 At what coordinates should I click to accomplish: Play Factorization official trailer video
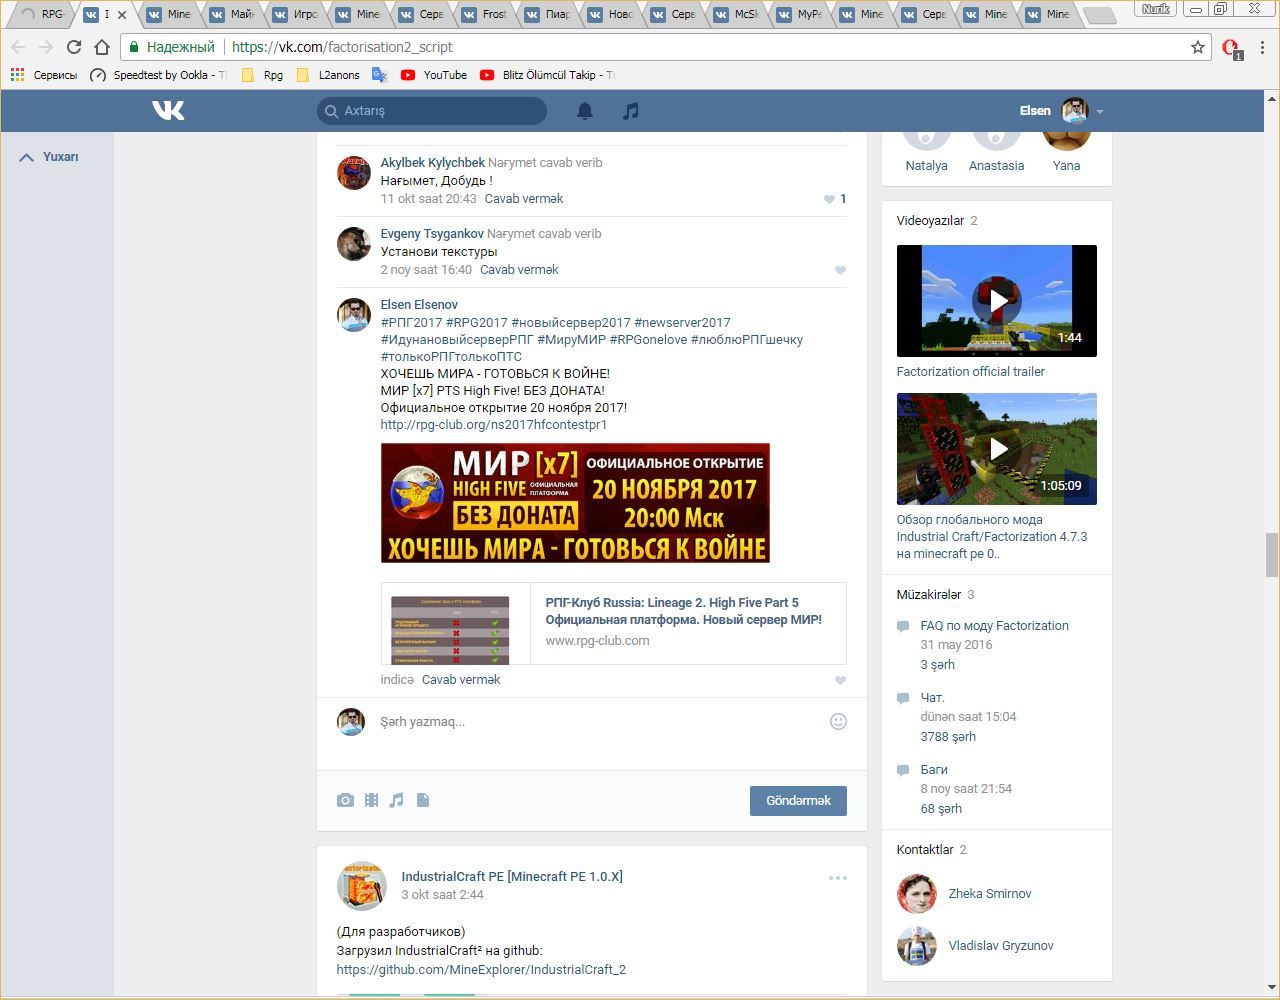tap(997, 300)
